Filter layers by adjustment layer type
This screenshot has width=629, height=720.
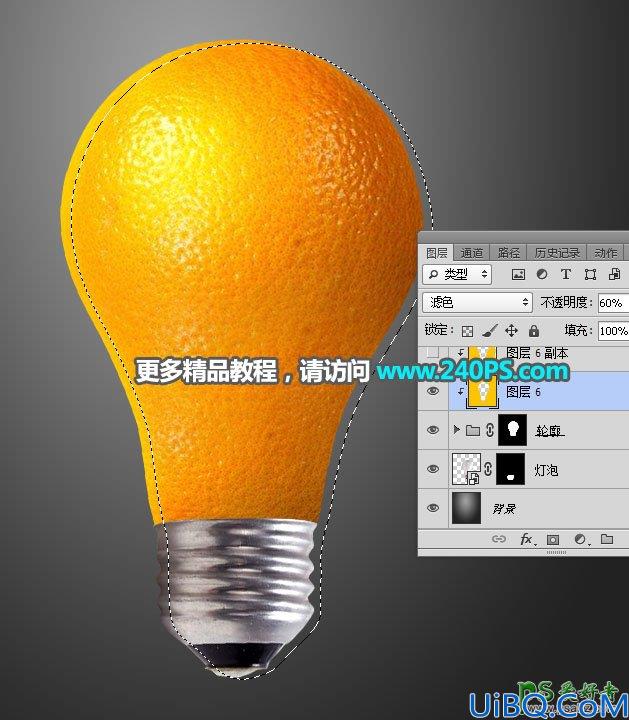(542, 274)
